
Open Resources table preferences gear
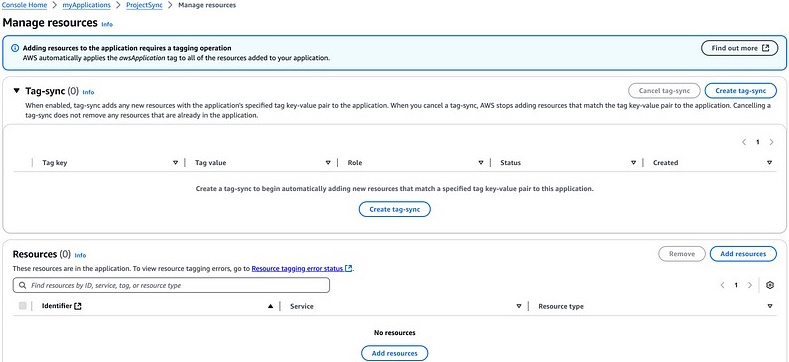[x=769, y=285]
